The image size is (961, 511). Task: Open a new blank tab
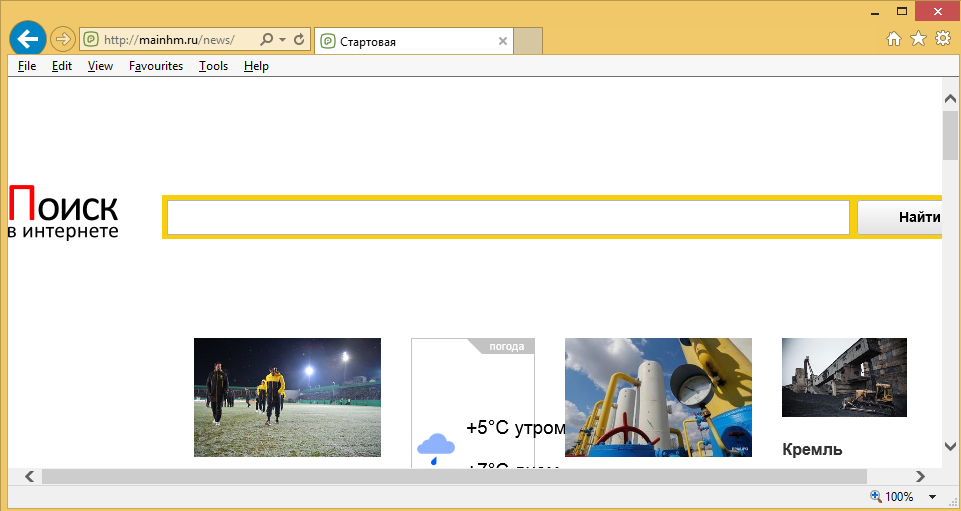(528, 41)
